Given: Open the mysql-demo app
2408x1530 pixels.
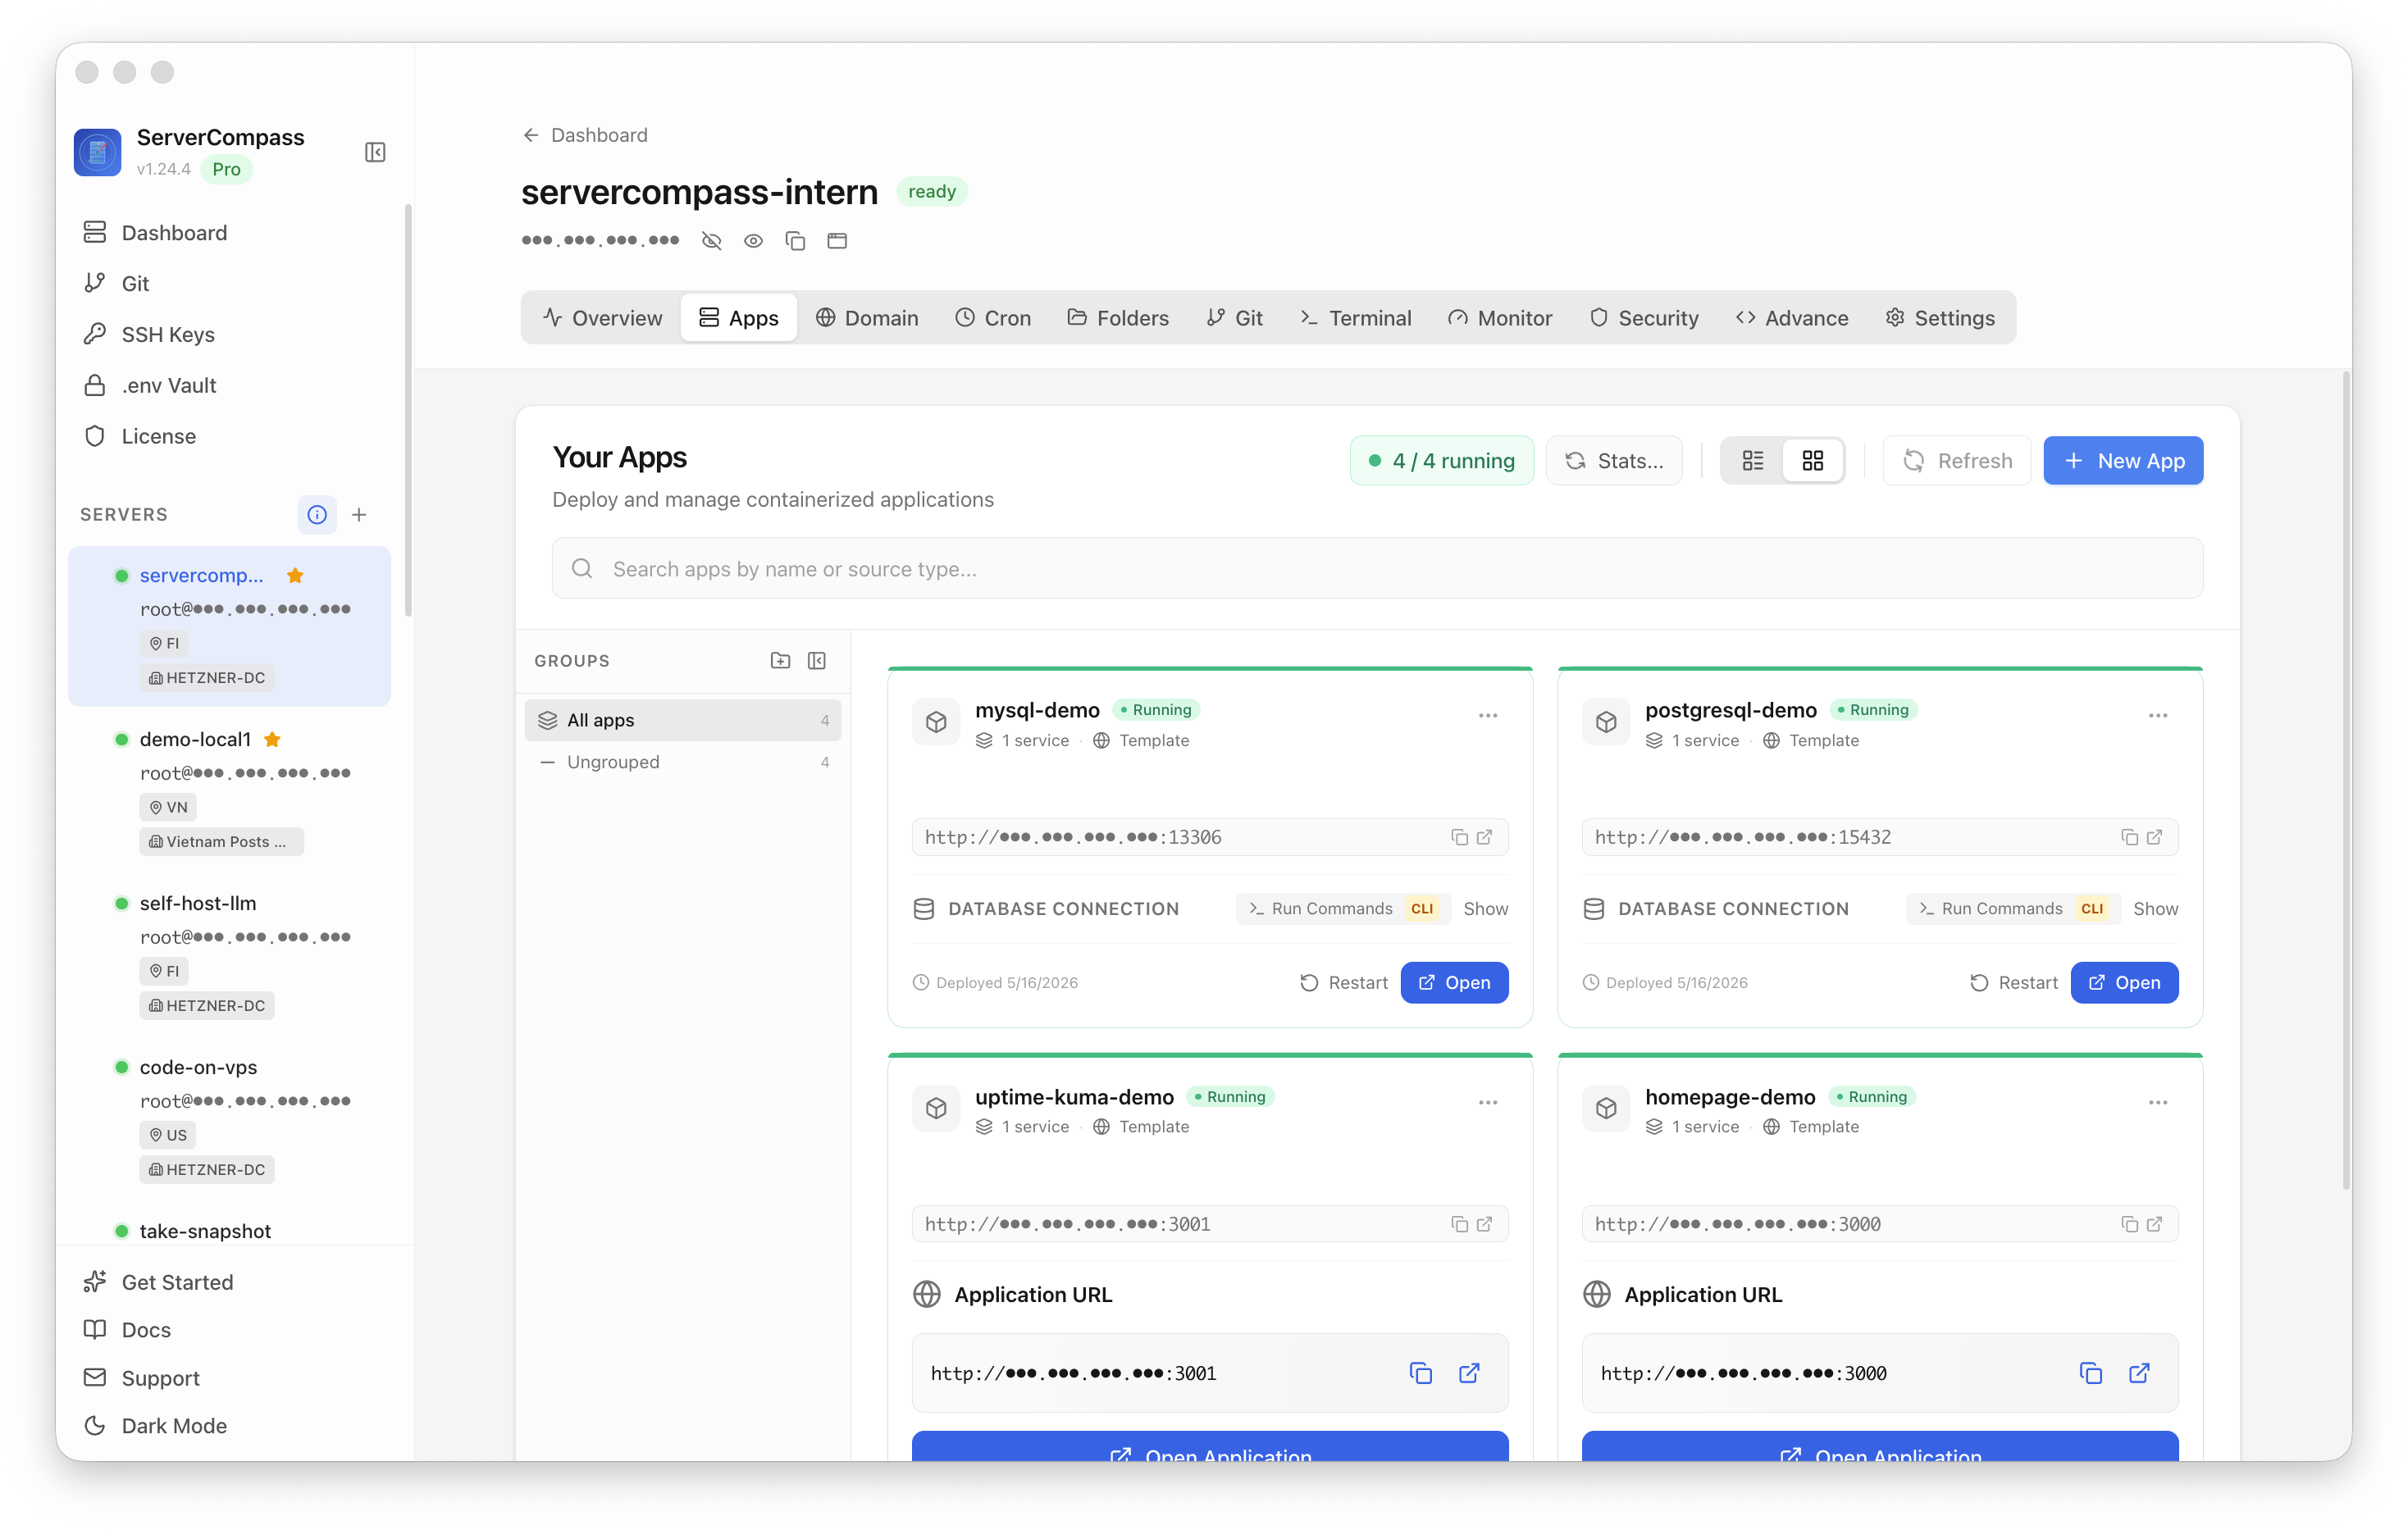Looking at the screenshot, I should [x=1454, y=983].
